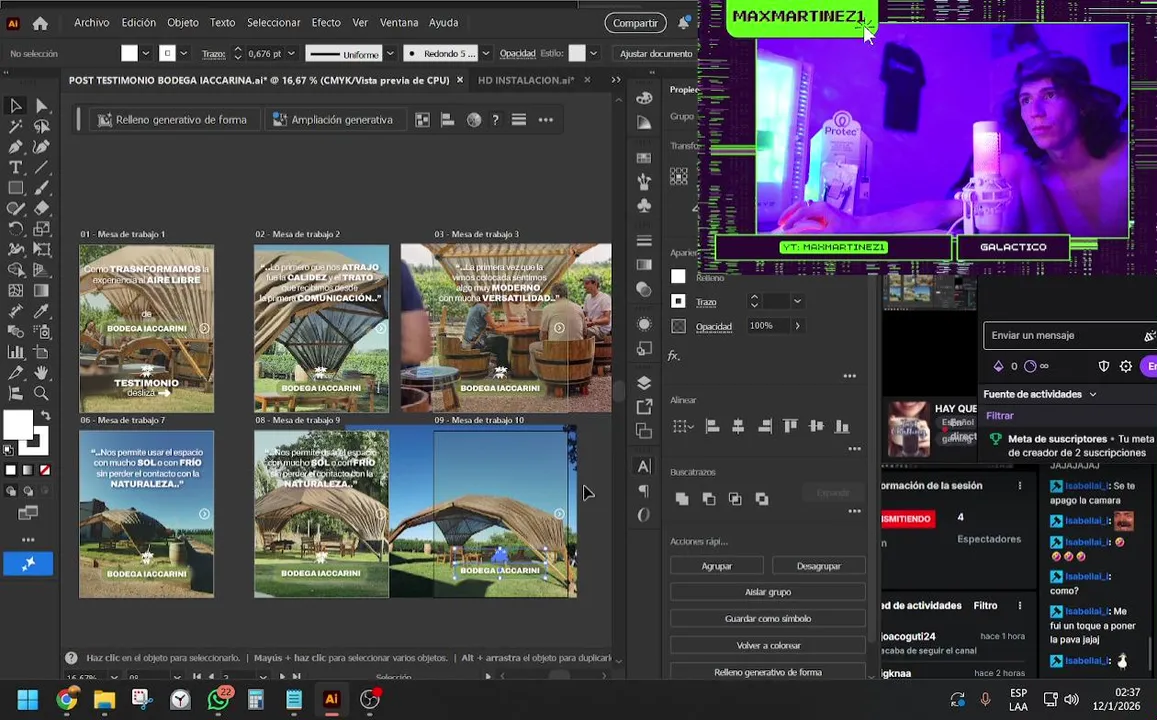Select the Eyedropper tool
The image size is (1157, 720).
pyautogui.click(x=41, y=311)
